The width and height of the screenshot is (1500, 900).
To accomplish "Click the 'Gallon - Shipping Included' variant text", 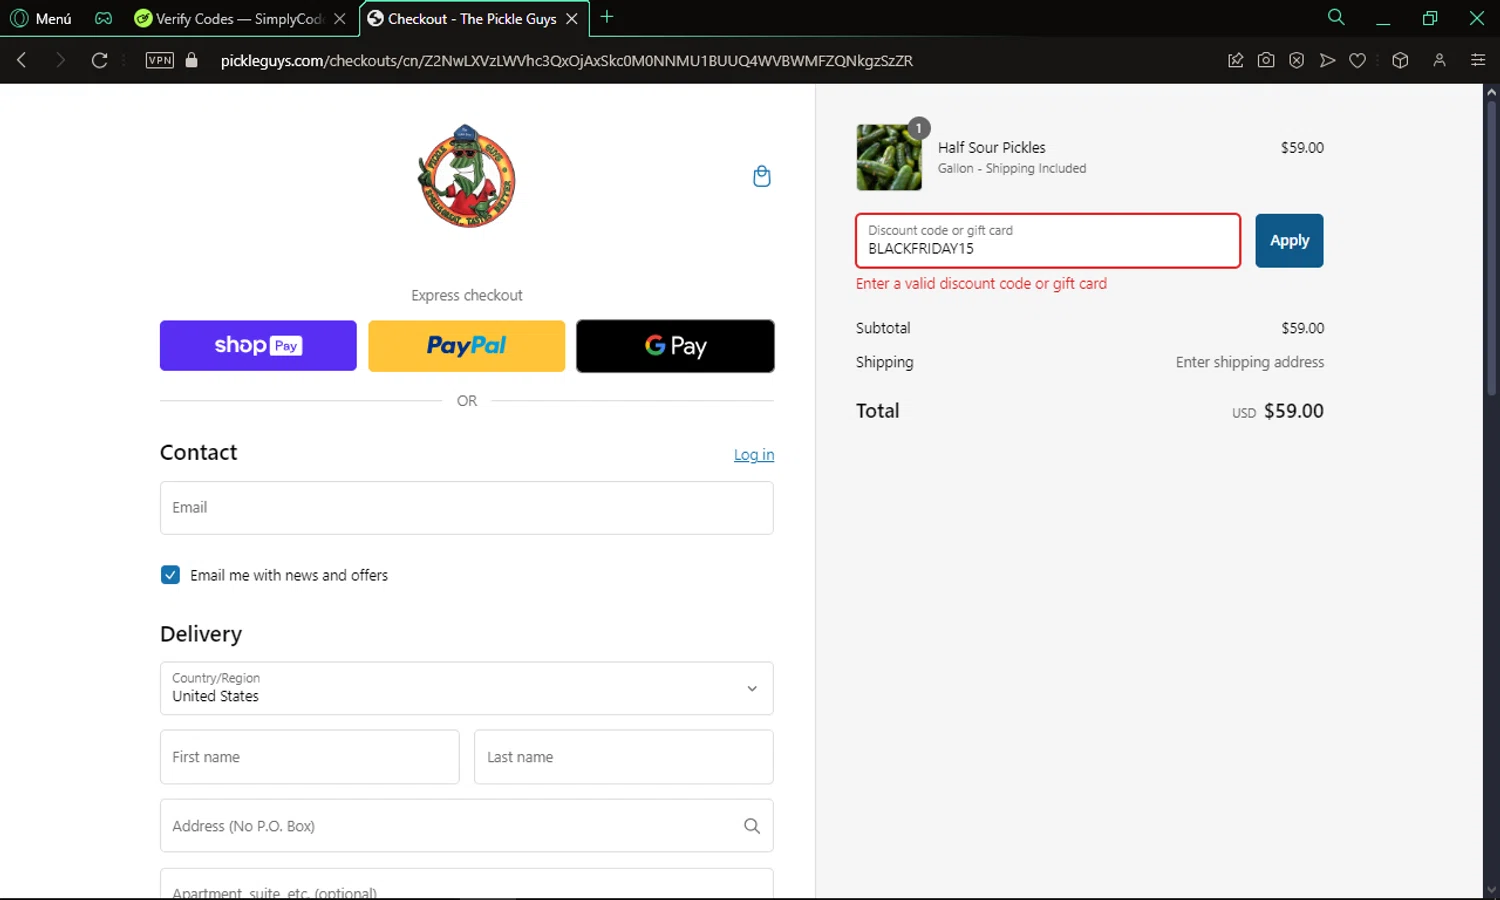I will click(x=1012, y=168).
